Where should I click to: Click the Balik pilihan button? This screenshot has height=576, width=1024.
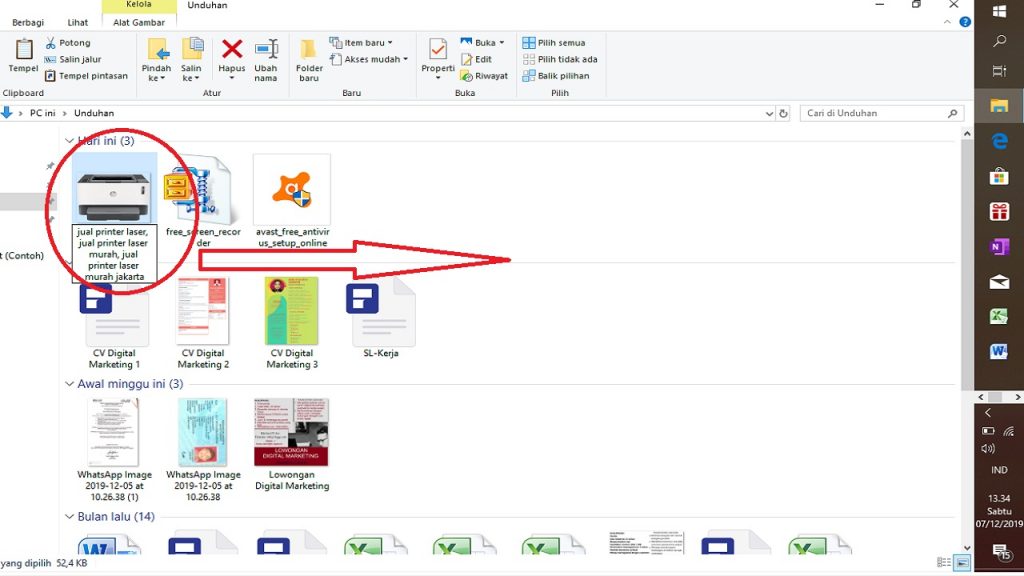tap(555, 76)
